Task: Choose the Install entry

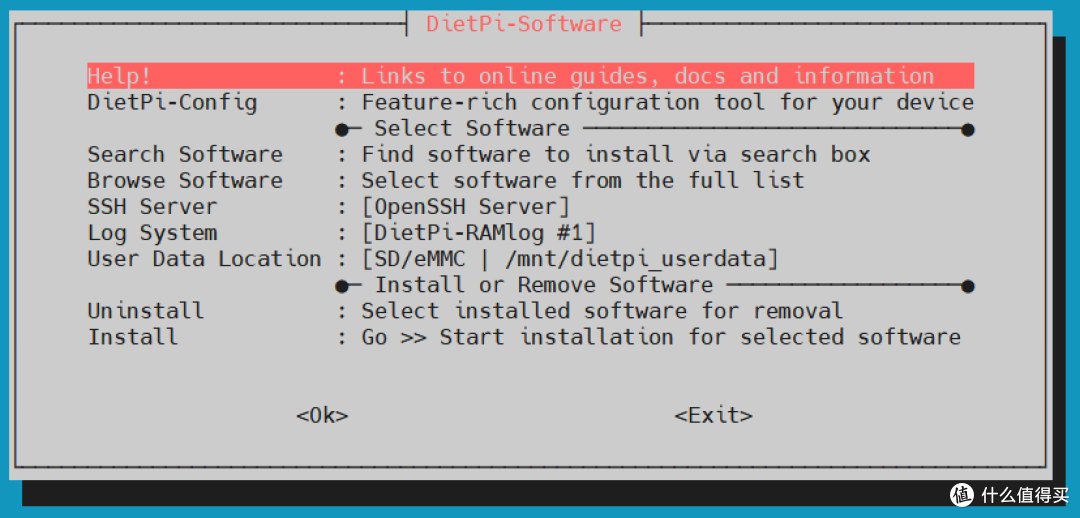Action: click(x=133, y=336)
